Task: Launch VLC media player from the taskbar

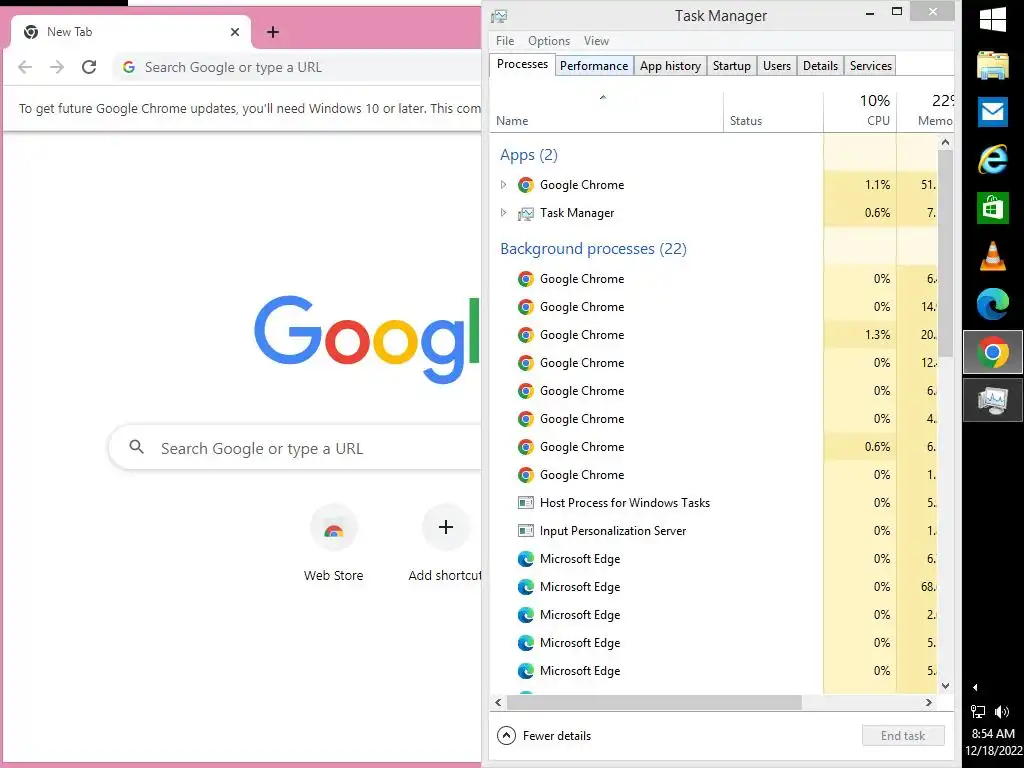Action: tap(993, 256)
